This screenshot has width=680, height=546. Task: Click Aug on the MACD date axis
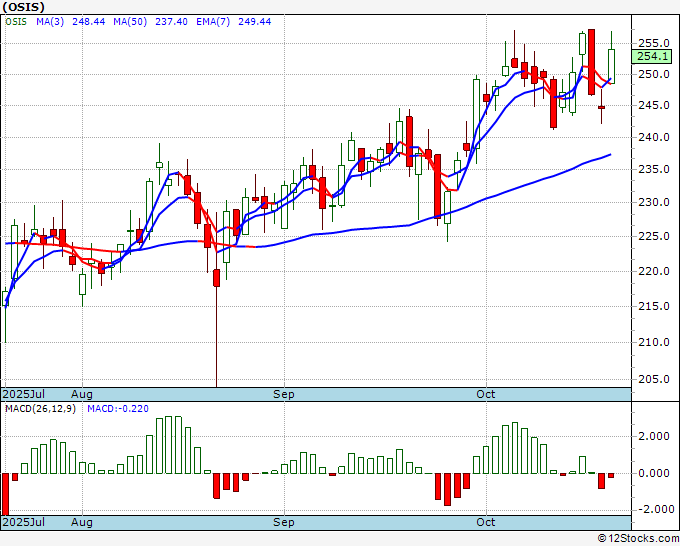(82, 522)
